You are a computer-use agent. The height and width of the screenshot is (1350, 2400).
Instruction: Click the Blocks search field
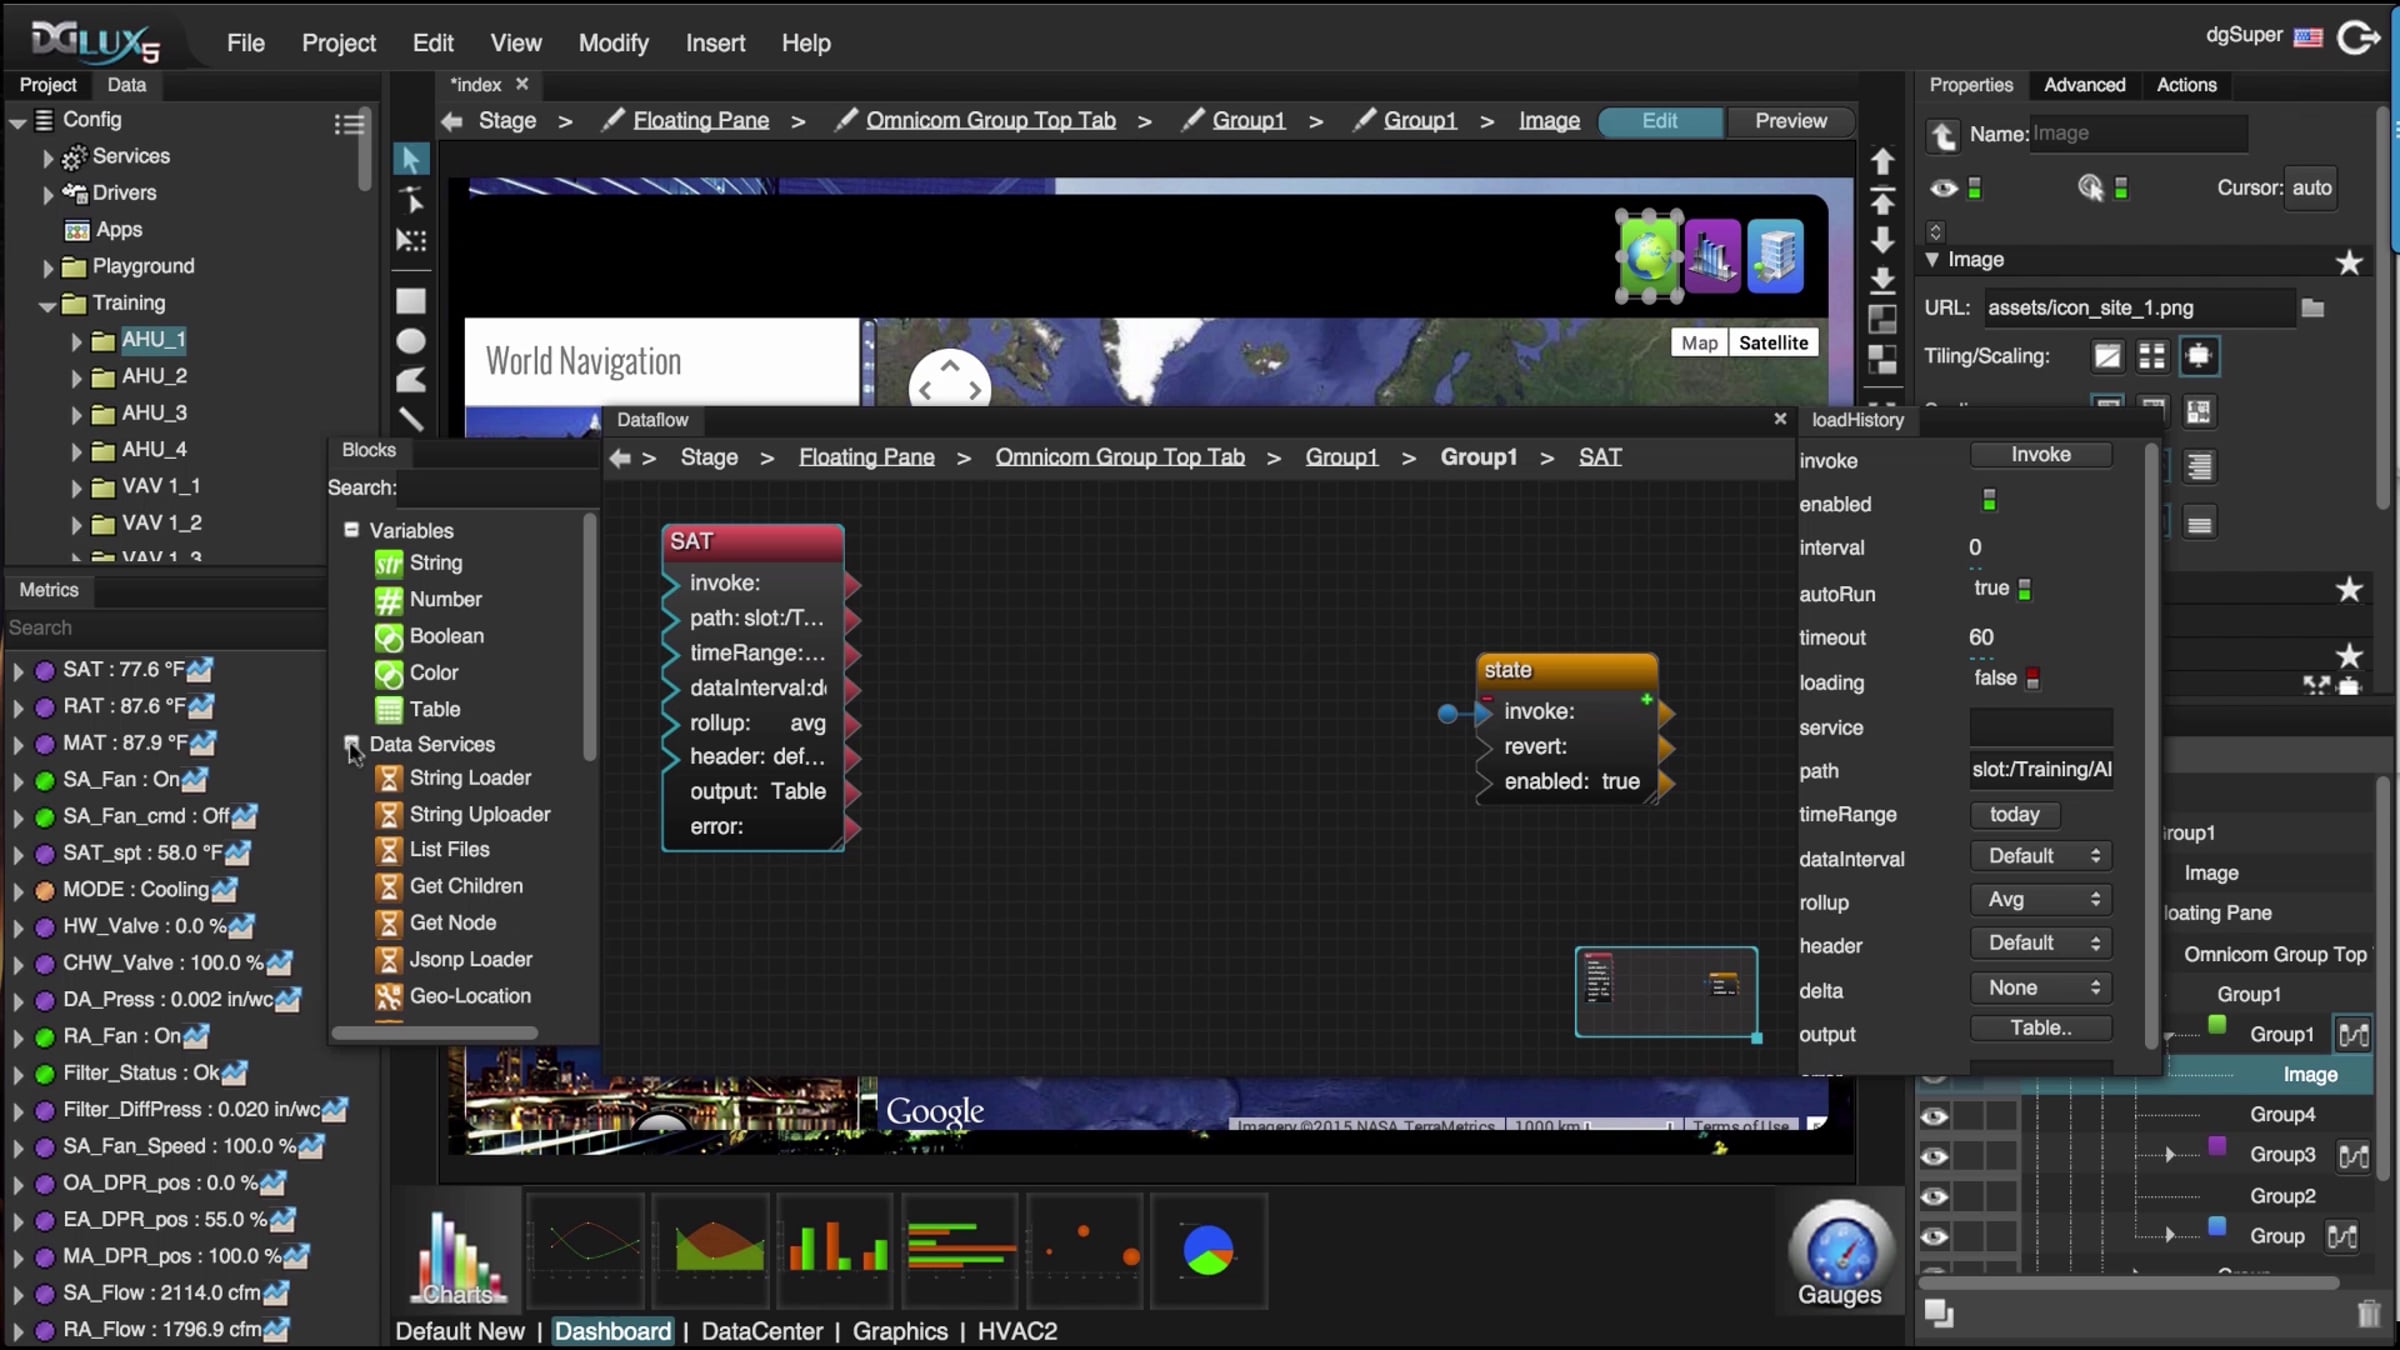(497, 488)
